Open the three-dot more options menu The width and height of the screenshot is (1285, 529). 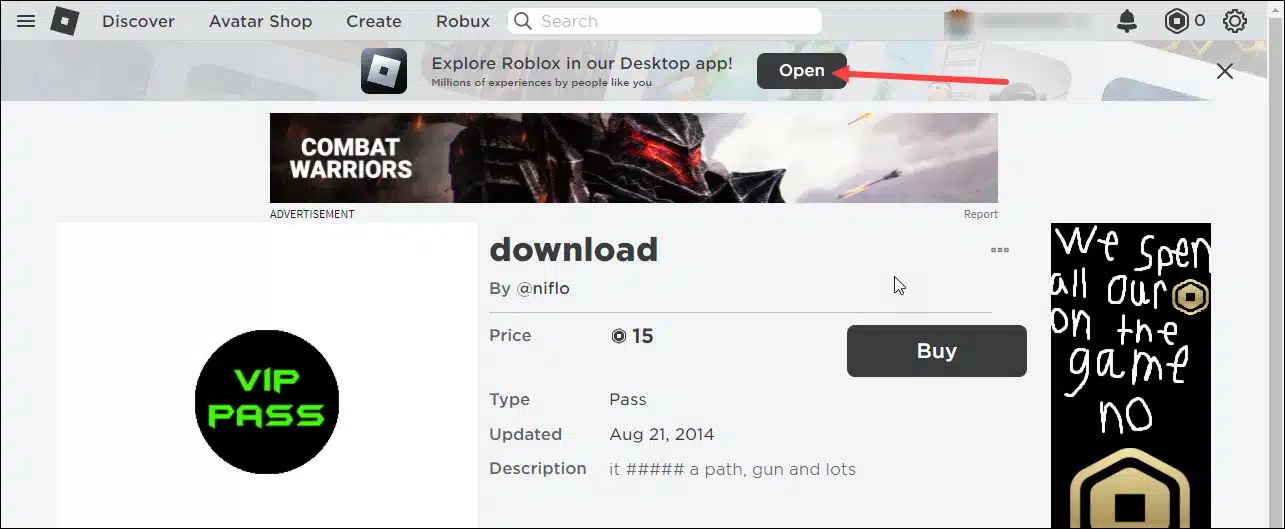pyautogui.click(x=999, y=250)
